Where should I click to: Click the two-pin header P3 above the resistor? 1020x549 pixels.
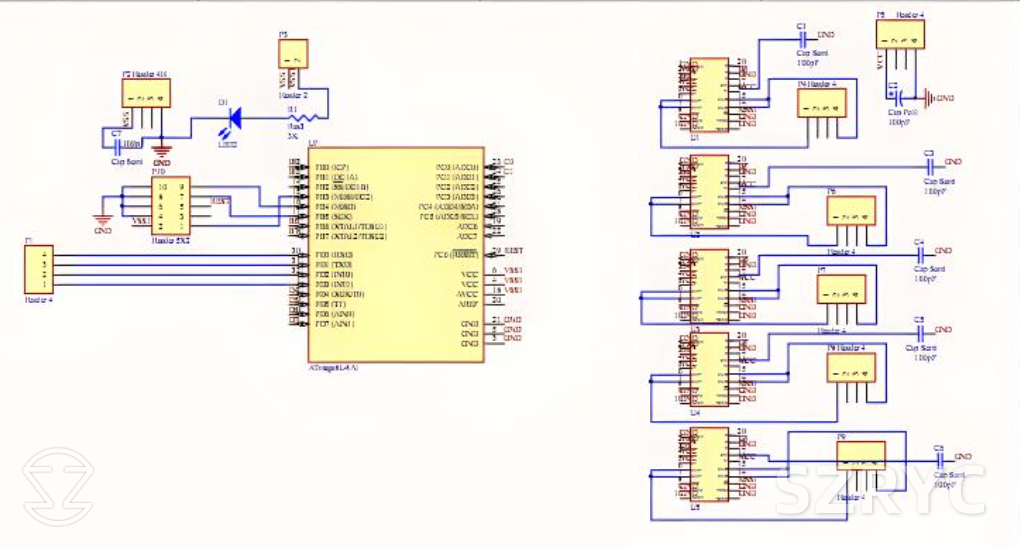[293, 55]
